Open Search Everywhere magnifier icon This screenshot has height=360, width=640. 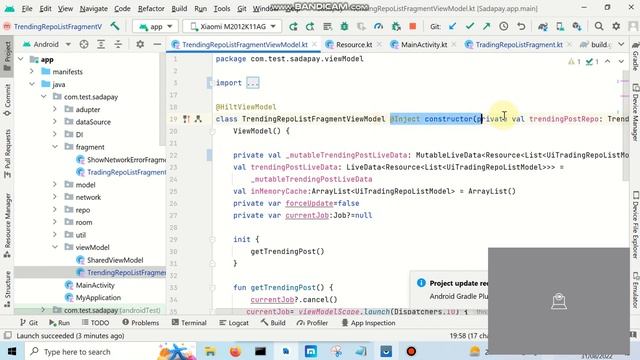pos(599,27)
